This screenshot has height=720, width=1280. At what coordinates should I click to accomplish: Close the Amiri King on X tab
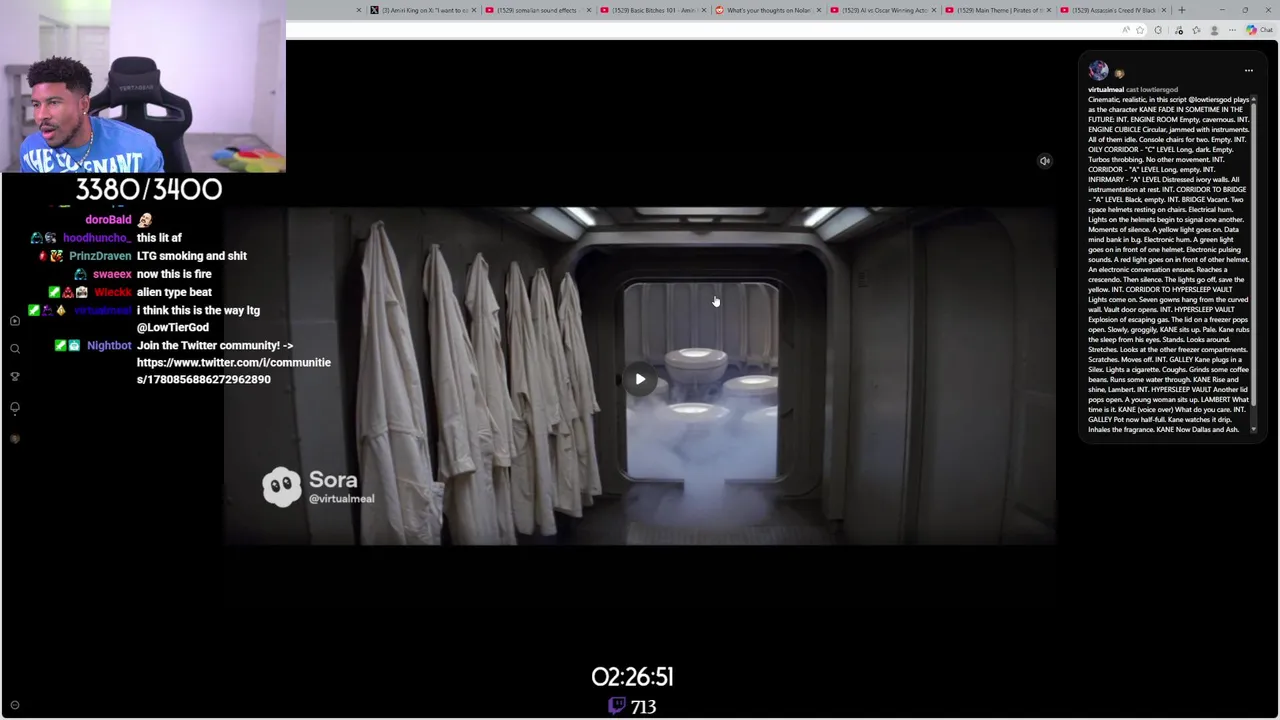[474, 10]
